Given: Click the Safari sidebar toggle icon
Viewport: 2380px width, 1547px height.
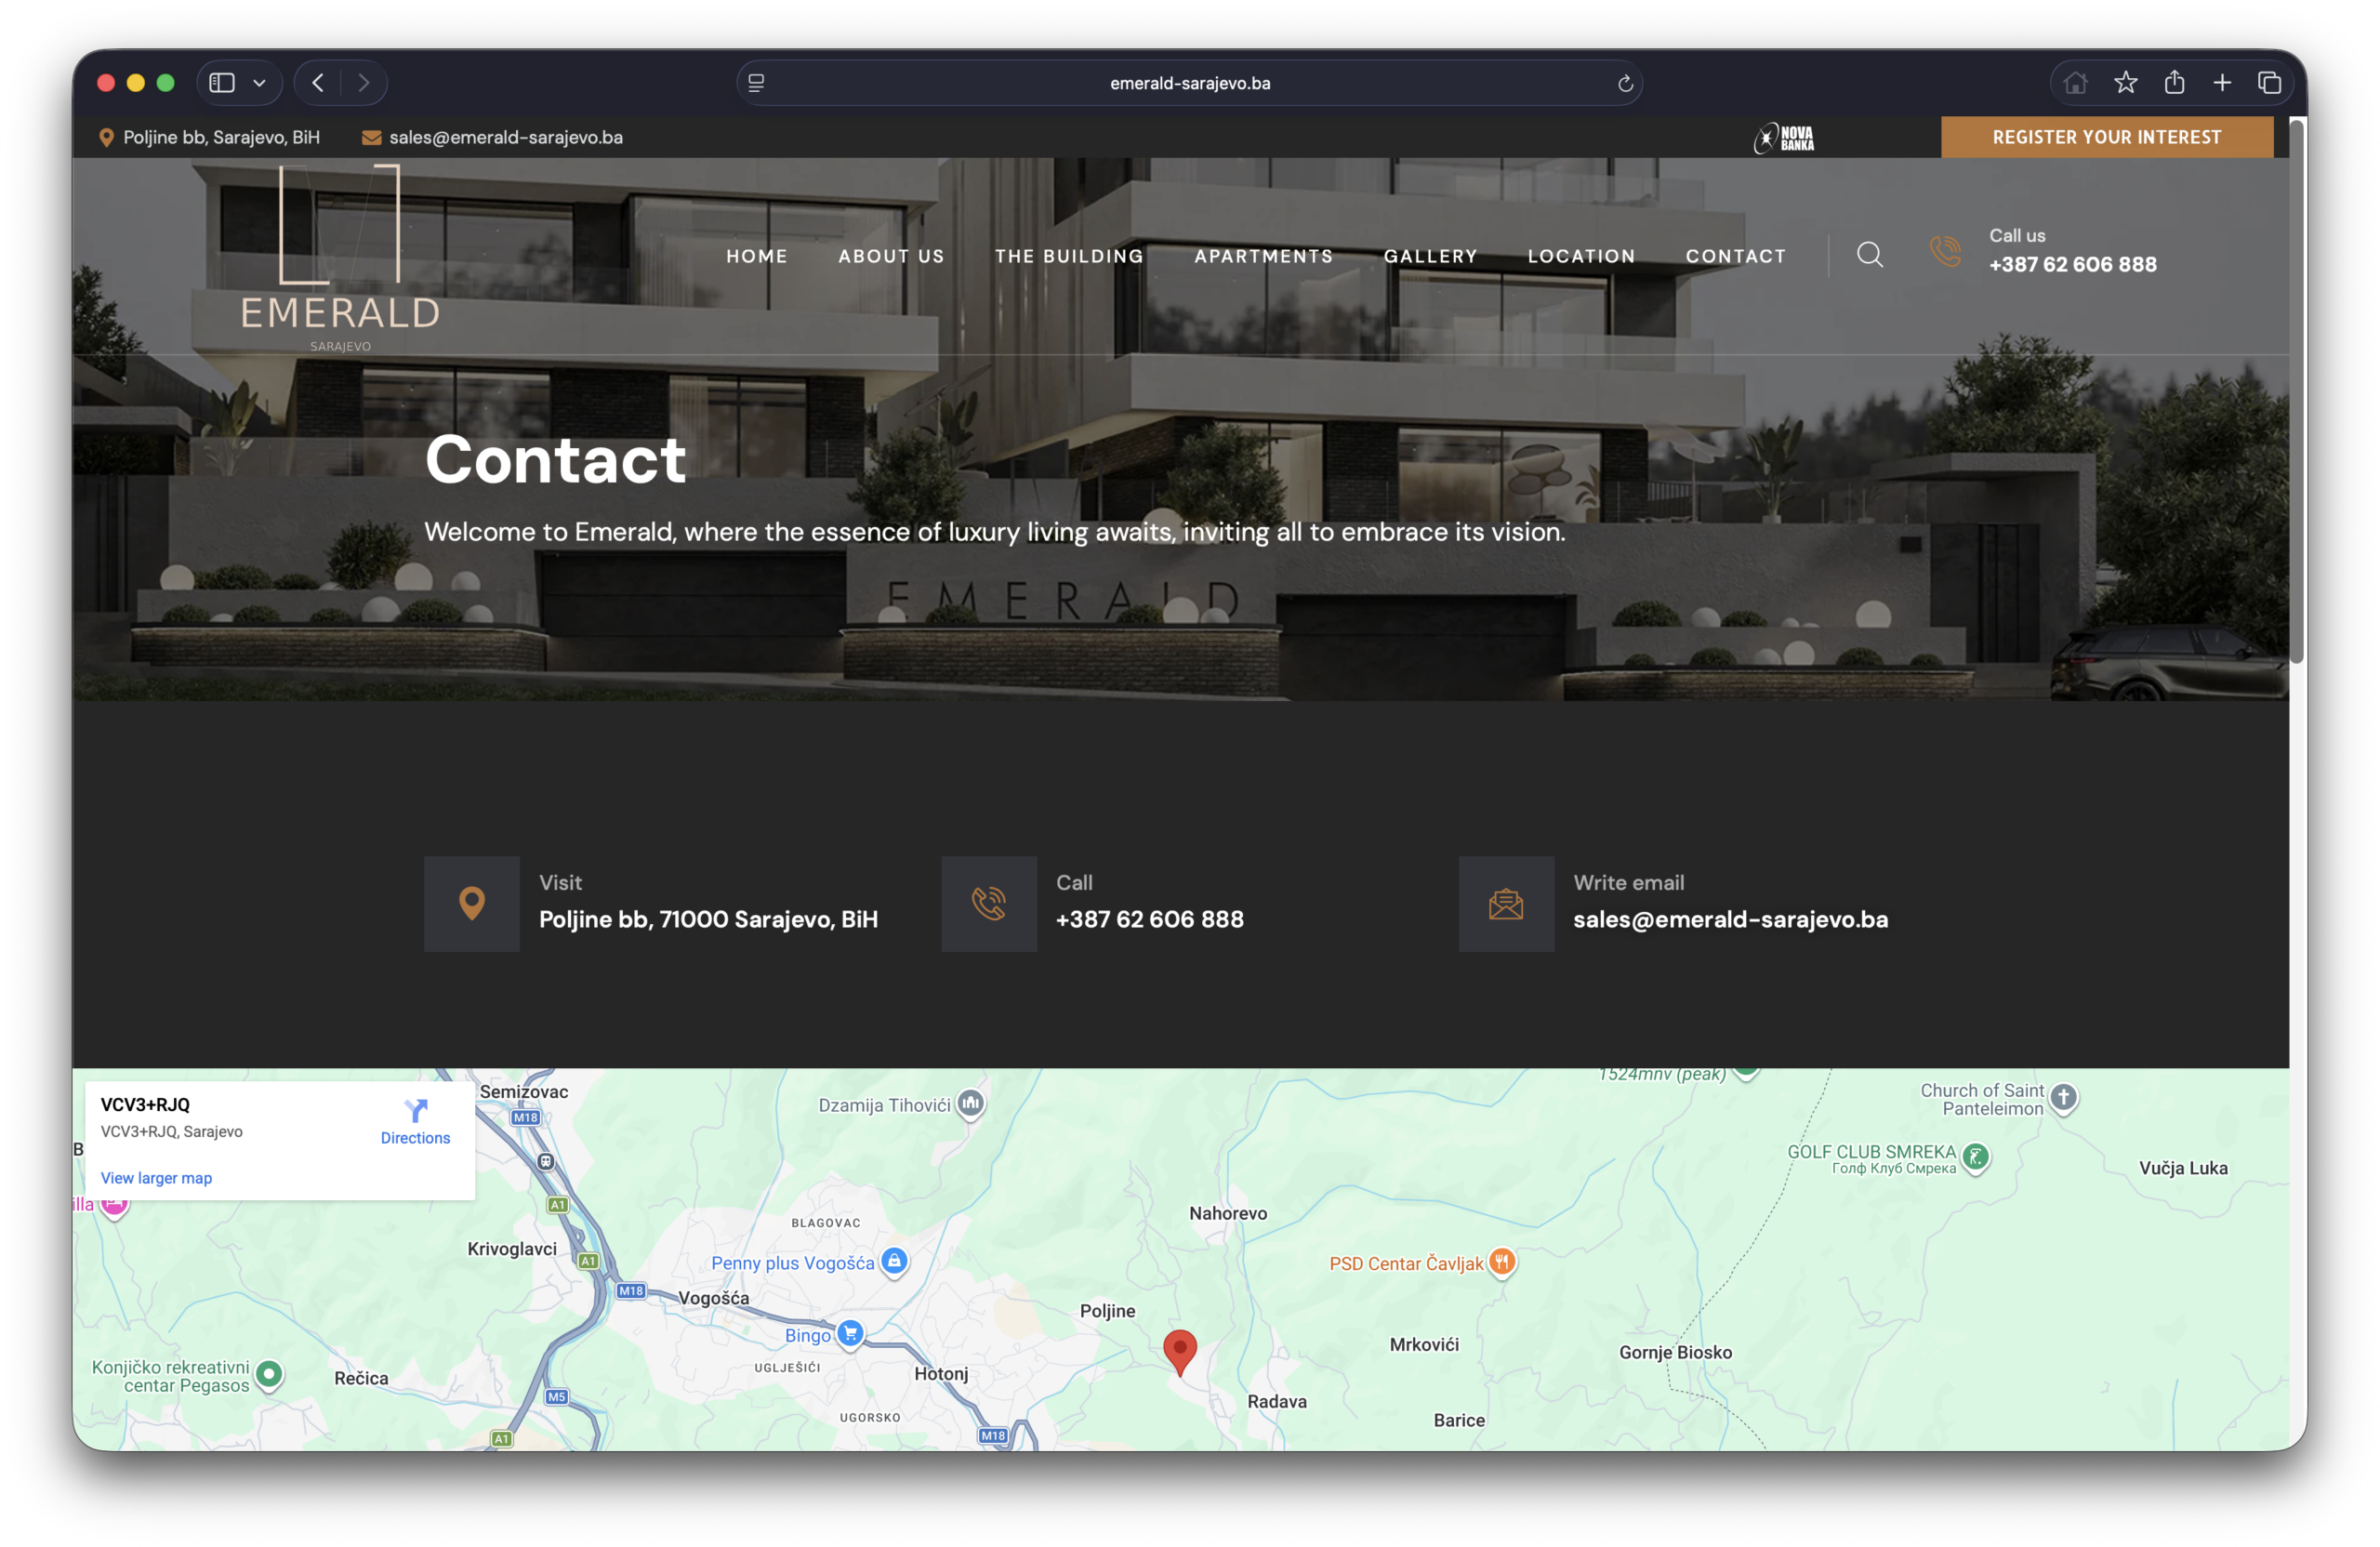Looking at the screenshot, I should 222,83.
